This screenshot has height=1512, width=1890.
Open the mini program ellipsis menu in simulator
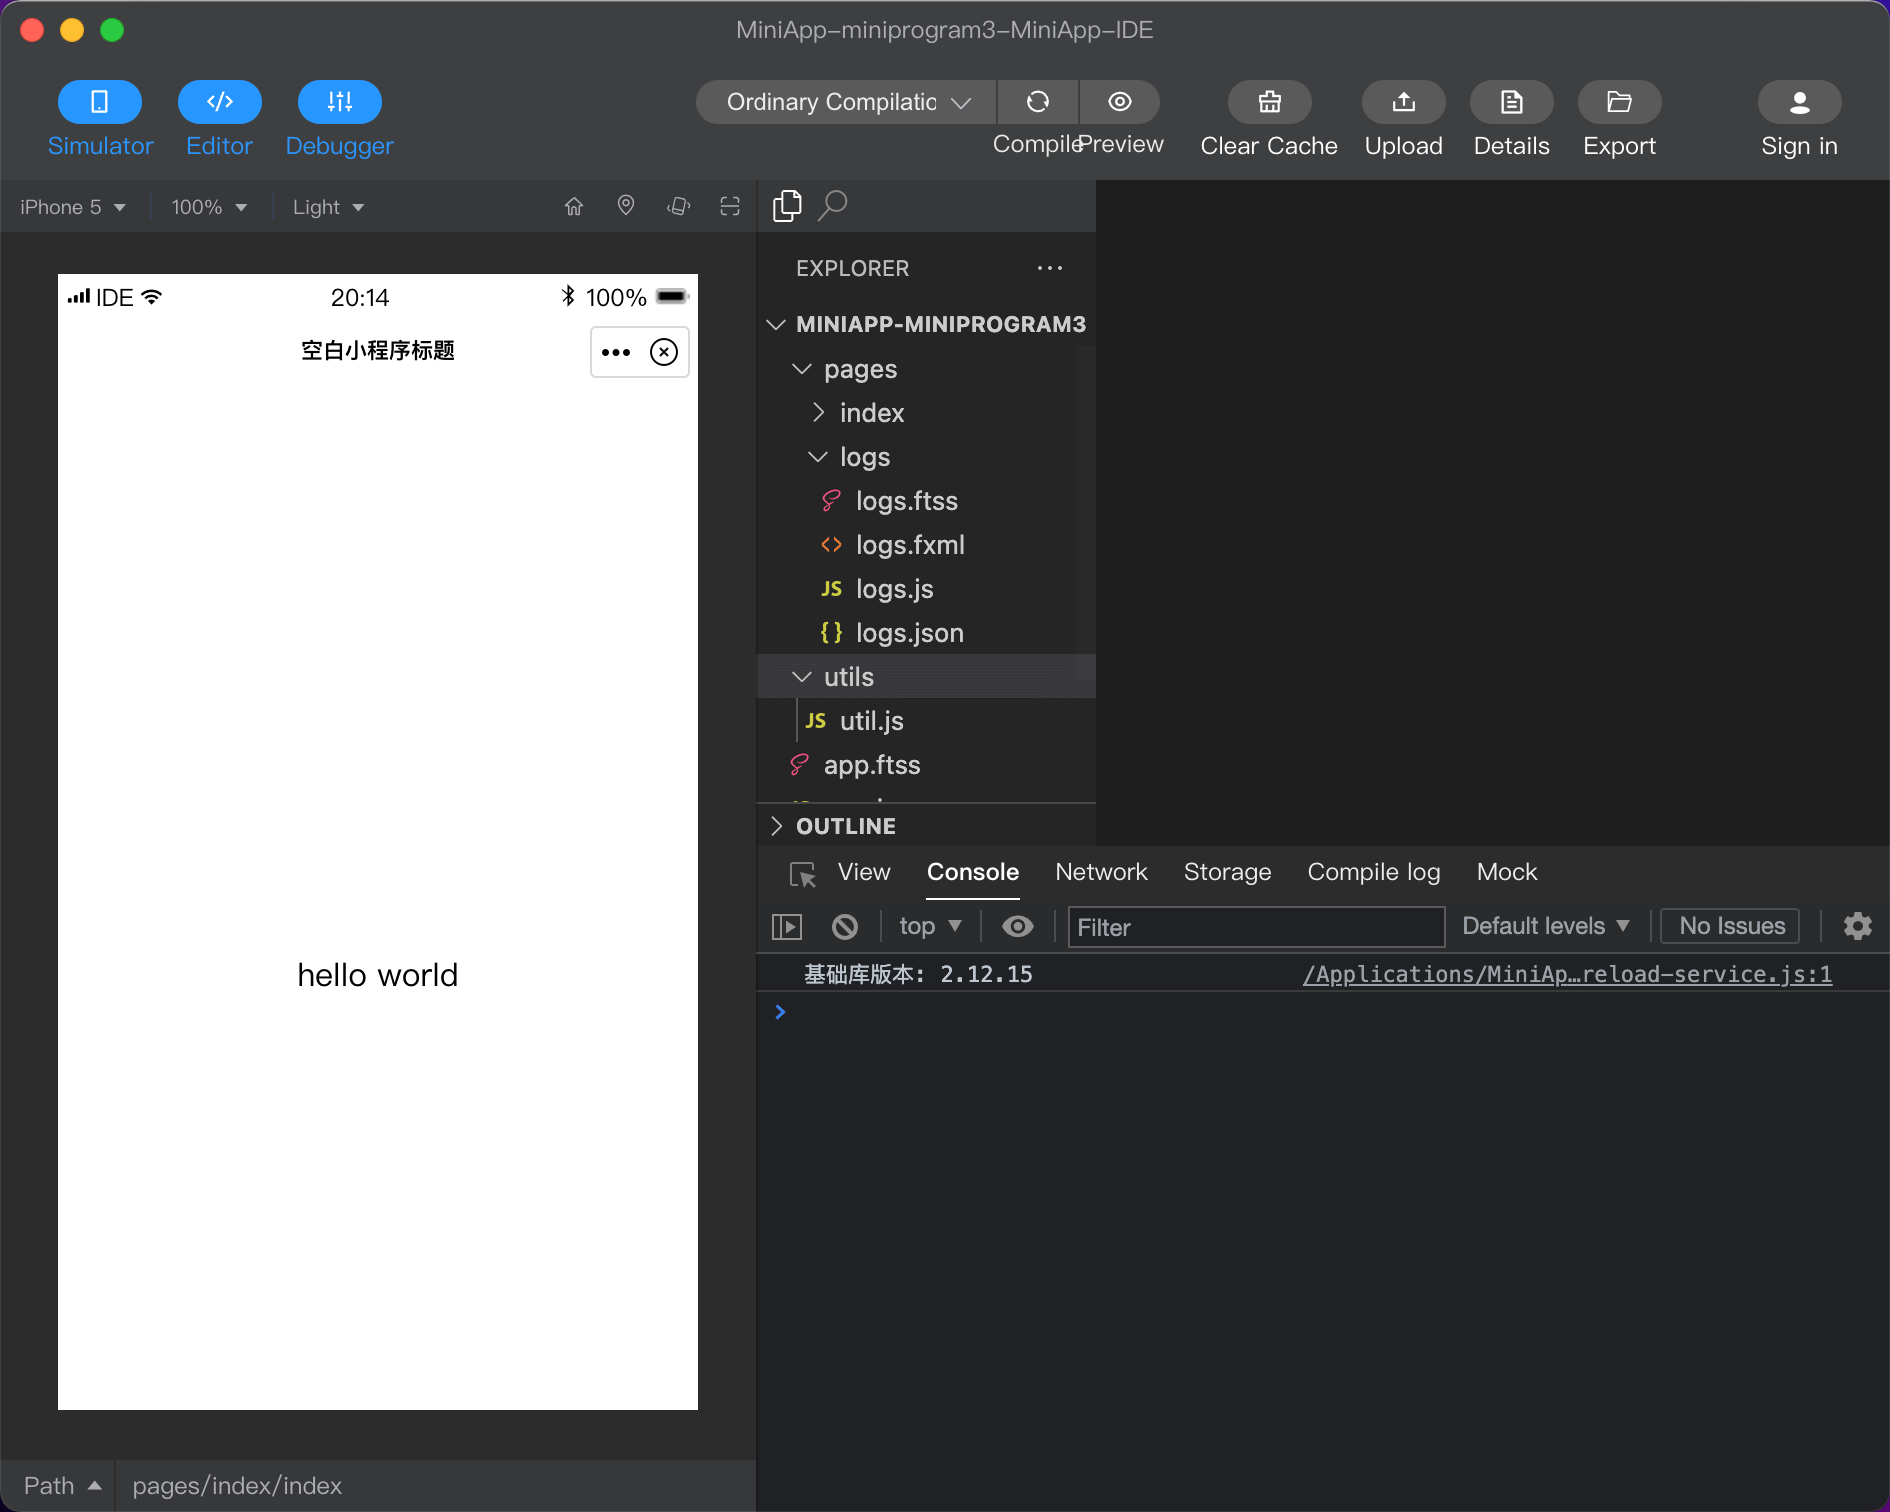pyautogui.click(x=616, y=352)
